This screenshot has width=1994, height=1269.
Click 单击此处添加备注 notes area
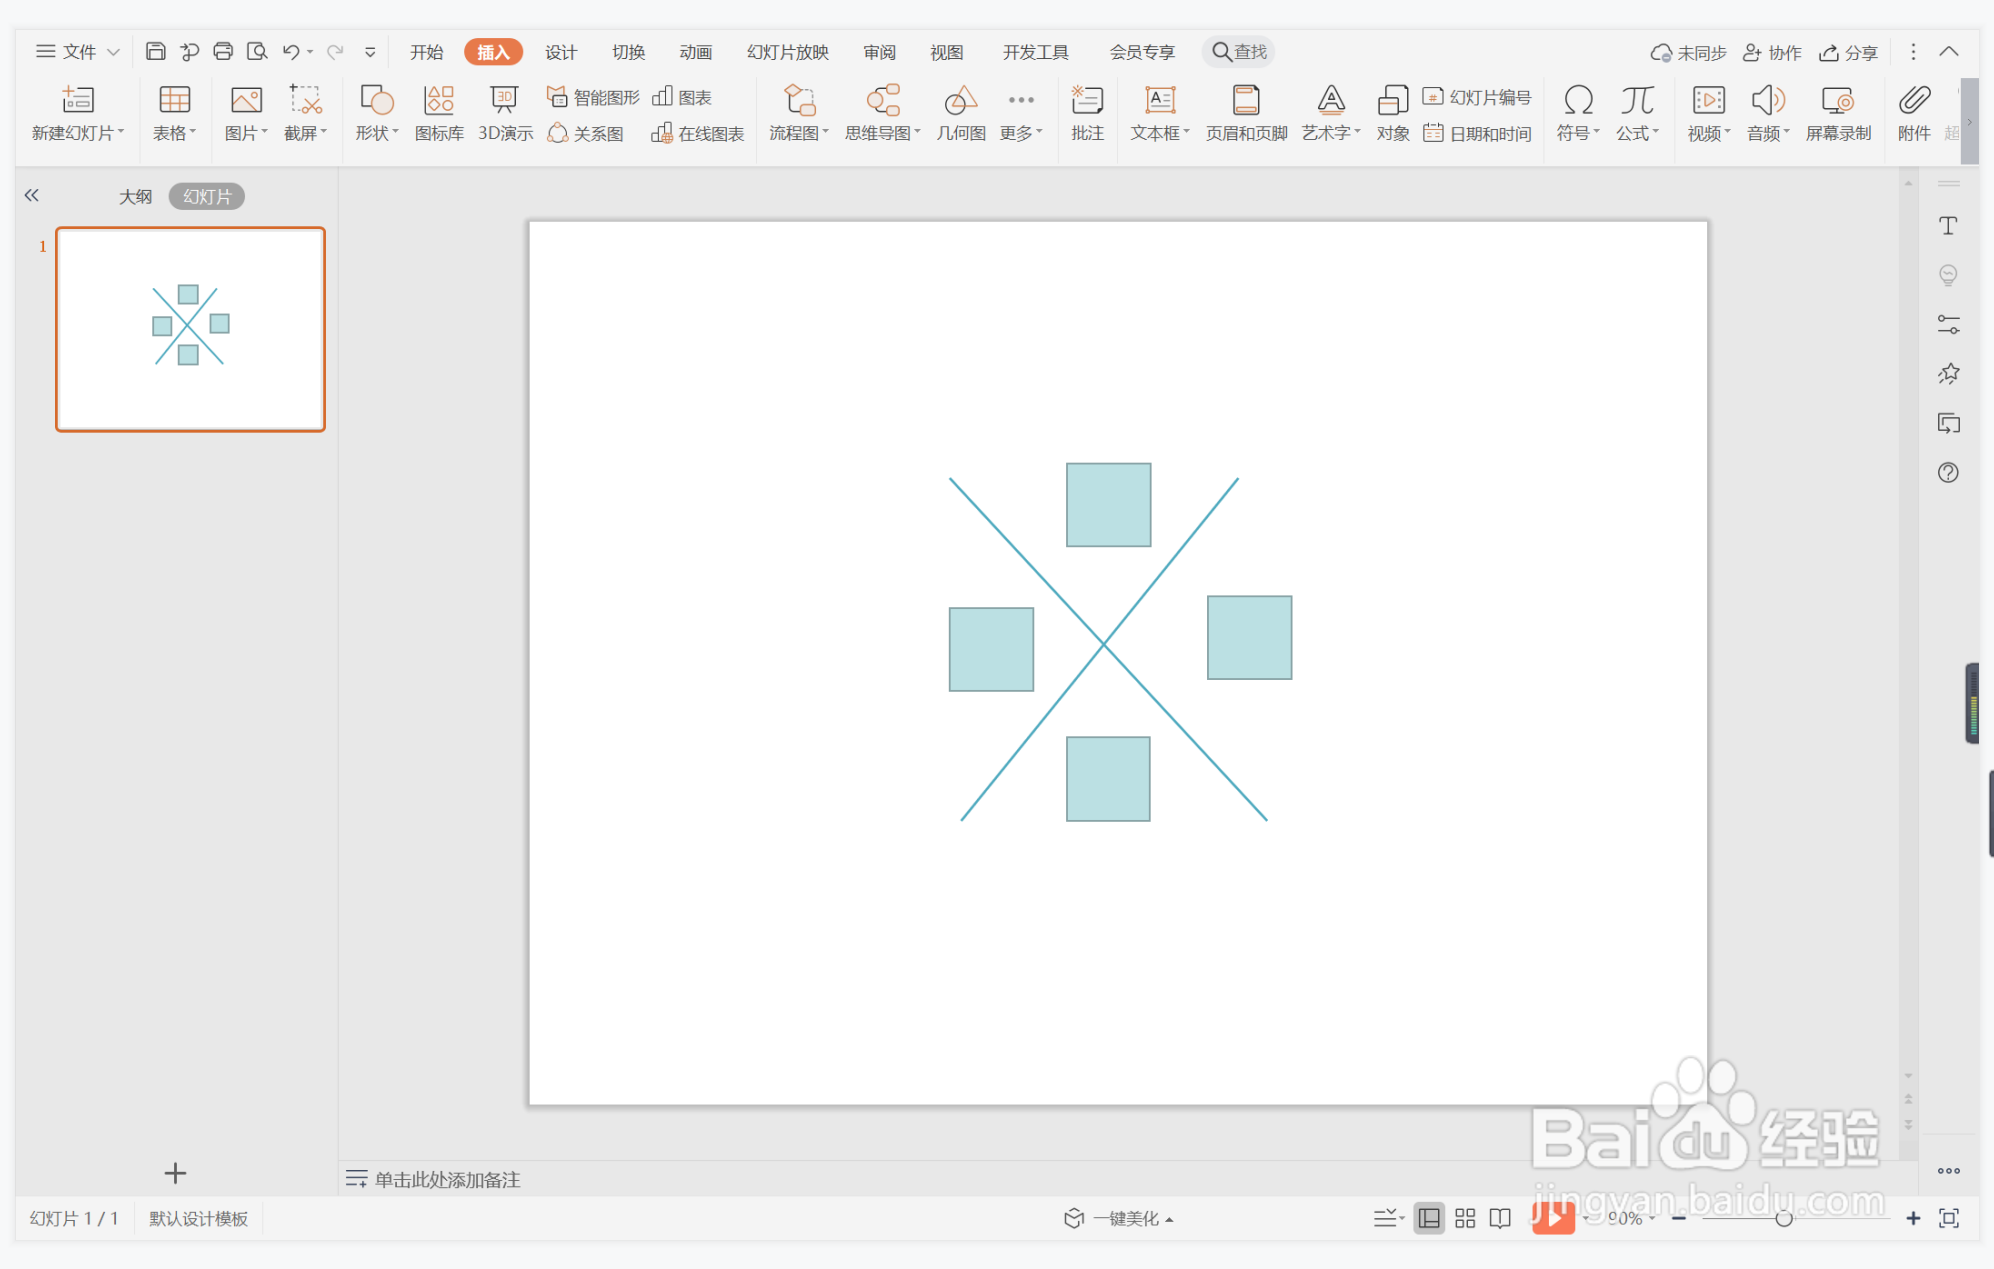point(447,1179)
